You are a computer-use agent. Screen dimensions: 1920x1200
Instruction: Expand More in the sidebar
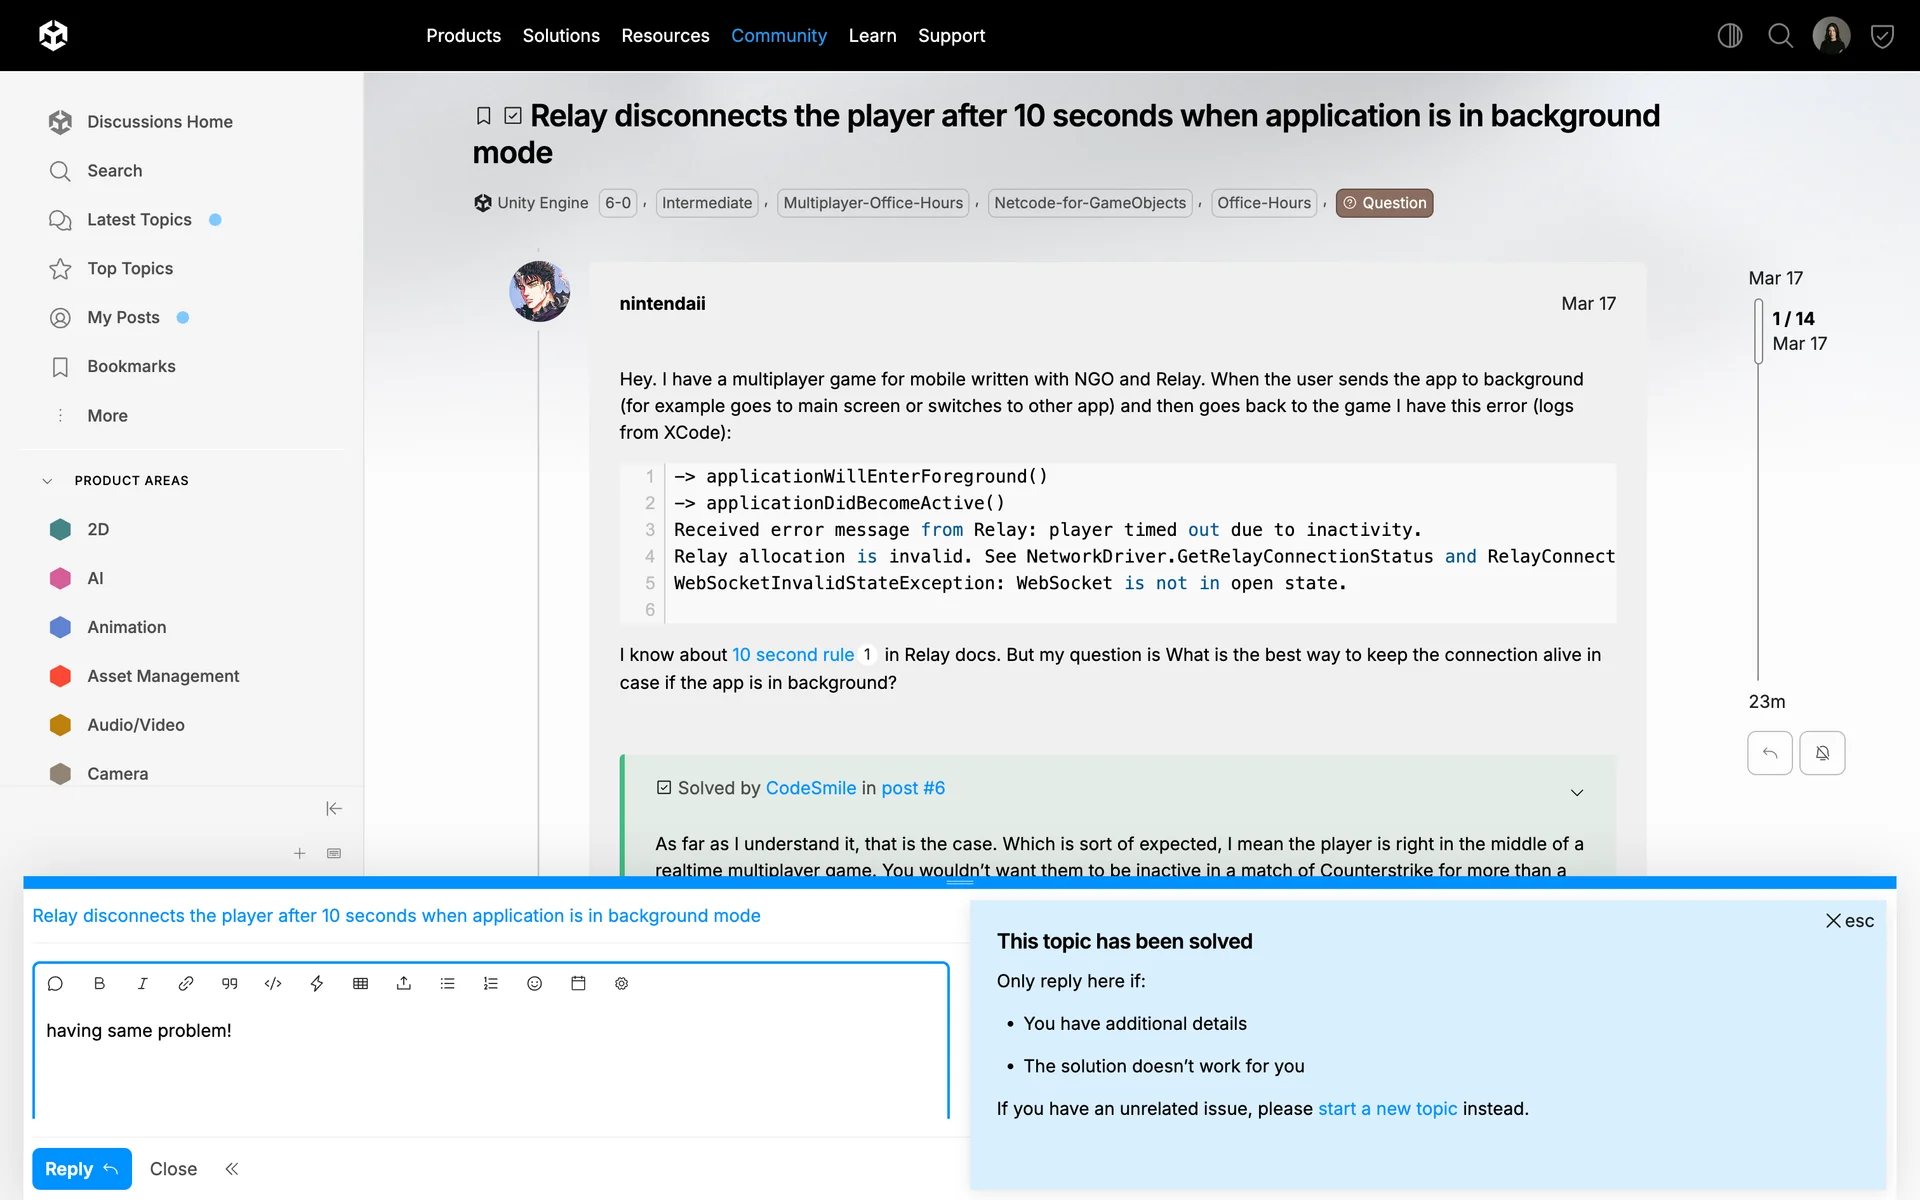tap(107, 416)
